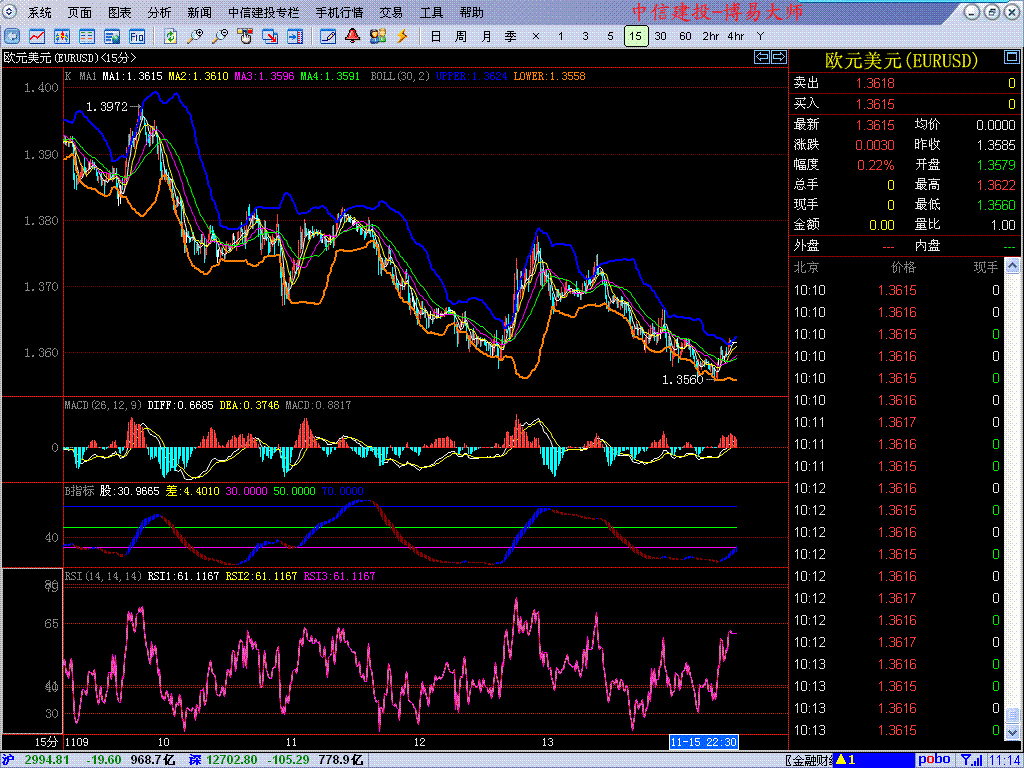Toggle the 日 daily chart period
This screenshot has height=768, width=1024.
click(435, 36)
